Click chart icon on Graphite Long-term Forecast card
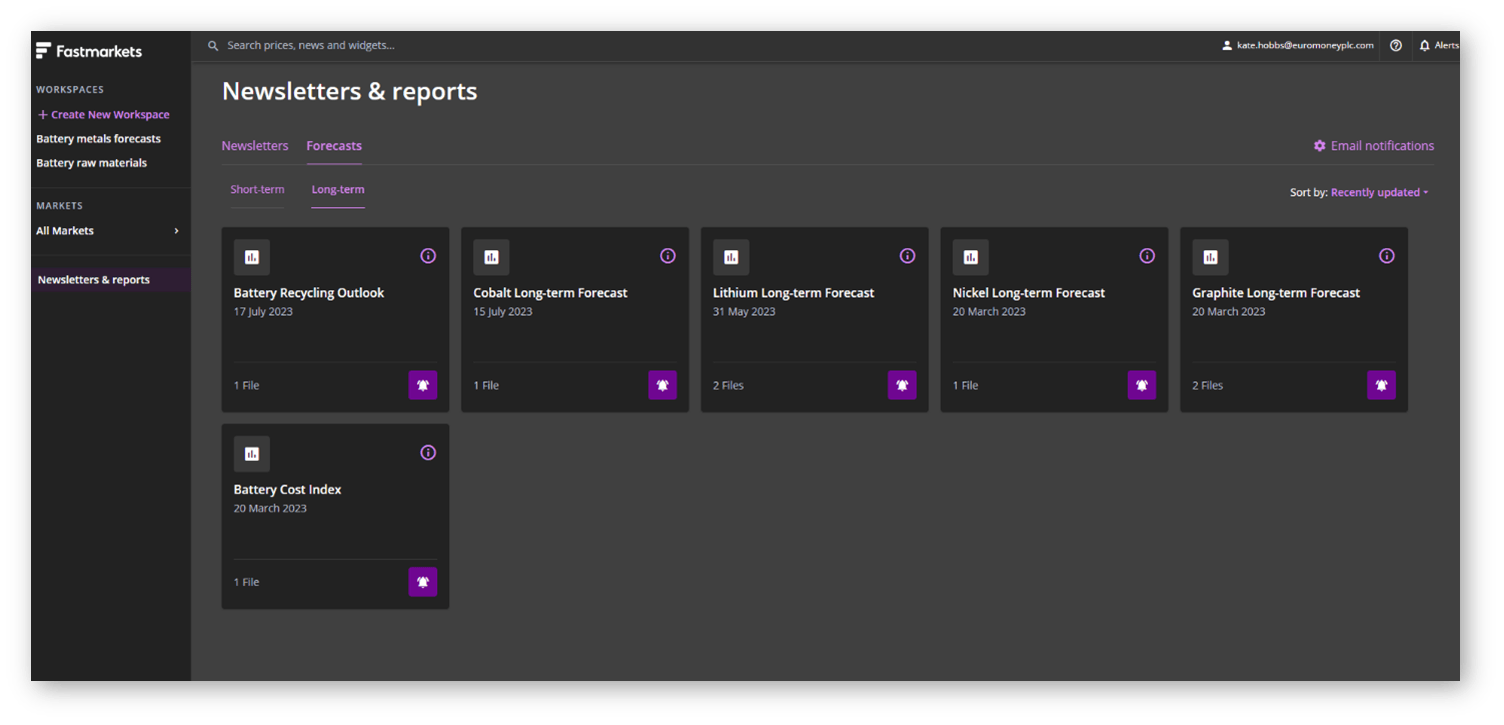Screen dimensions: 1504x725 point(1210,257)
